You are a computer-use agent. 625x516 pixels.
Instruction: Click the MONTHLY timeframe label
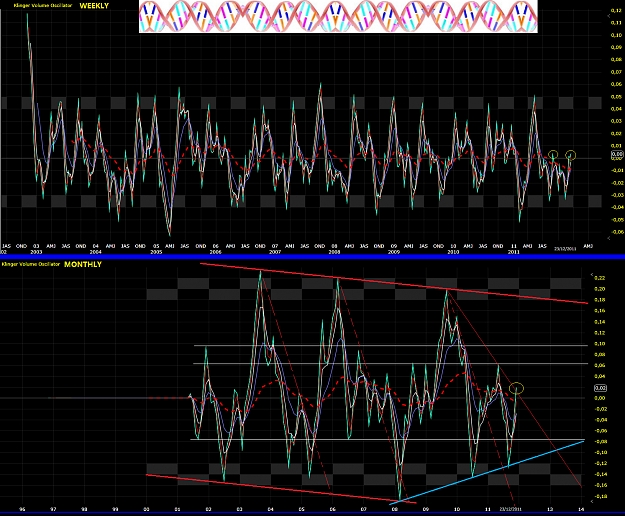tap(83, 264)
